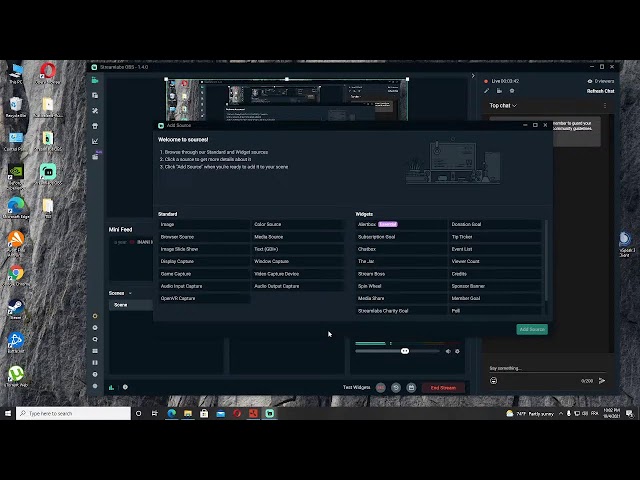Open the Google Chrome desktop icon
Screen dimensions: 640x480
[x=16, y=276]
